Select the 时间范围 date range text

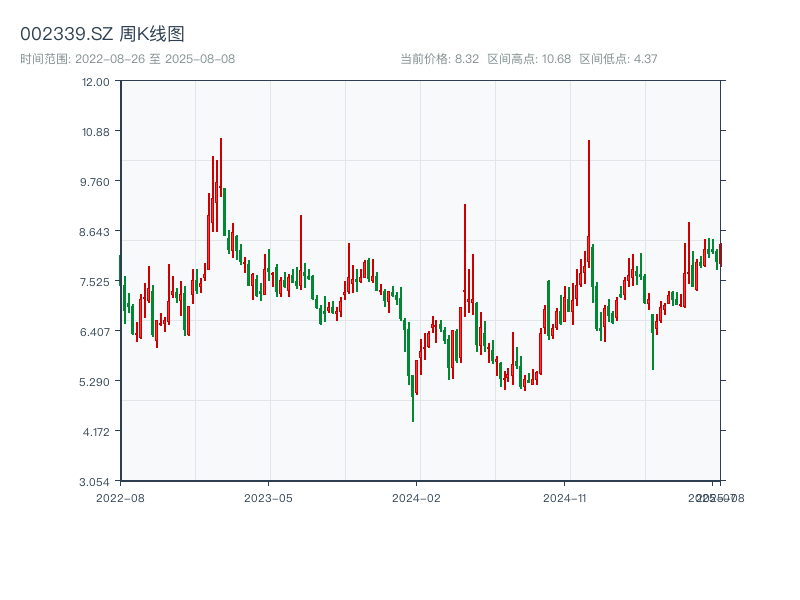click(127, 59)
